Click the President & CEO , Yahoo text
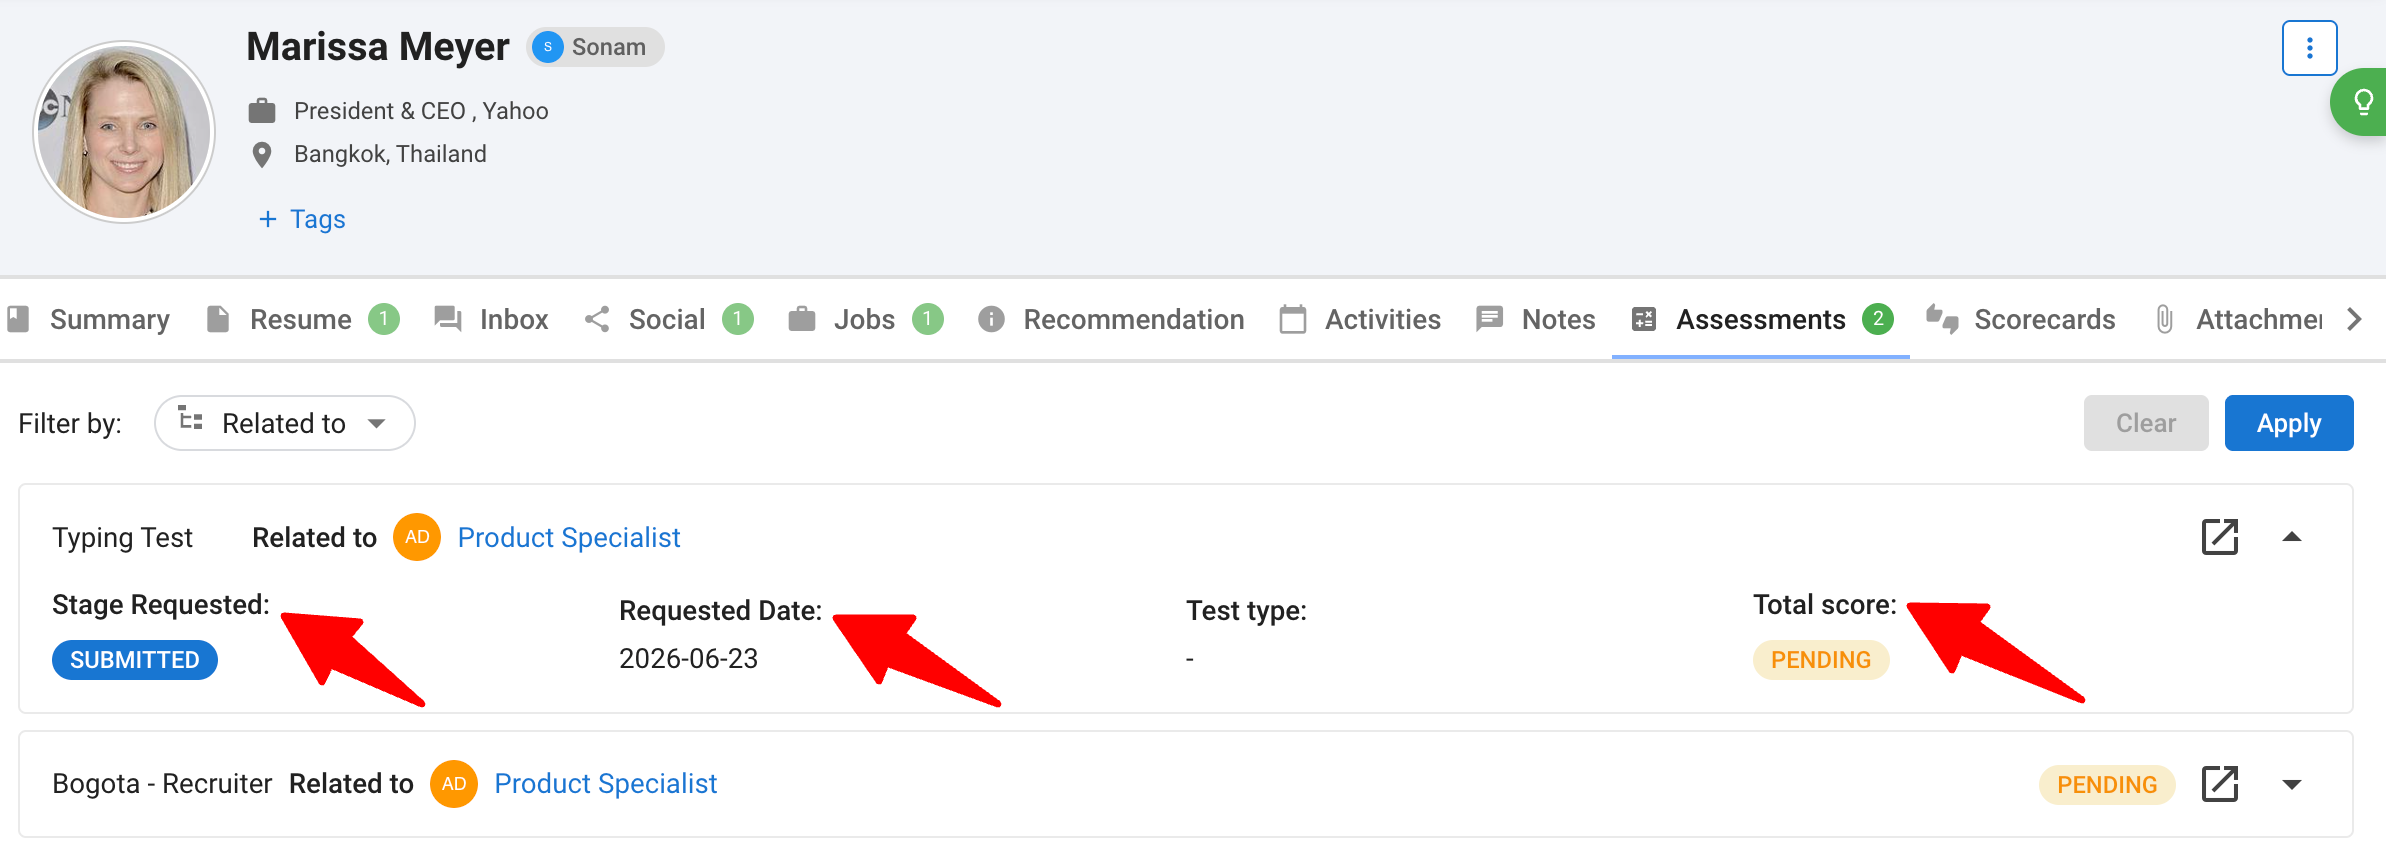 point(421,111)
